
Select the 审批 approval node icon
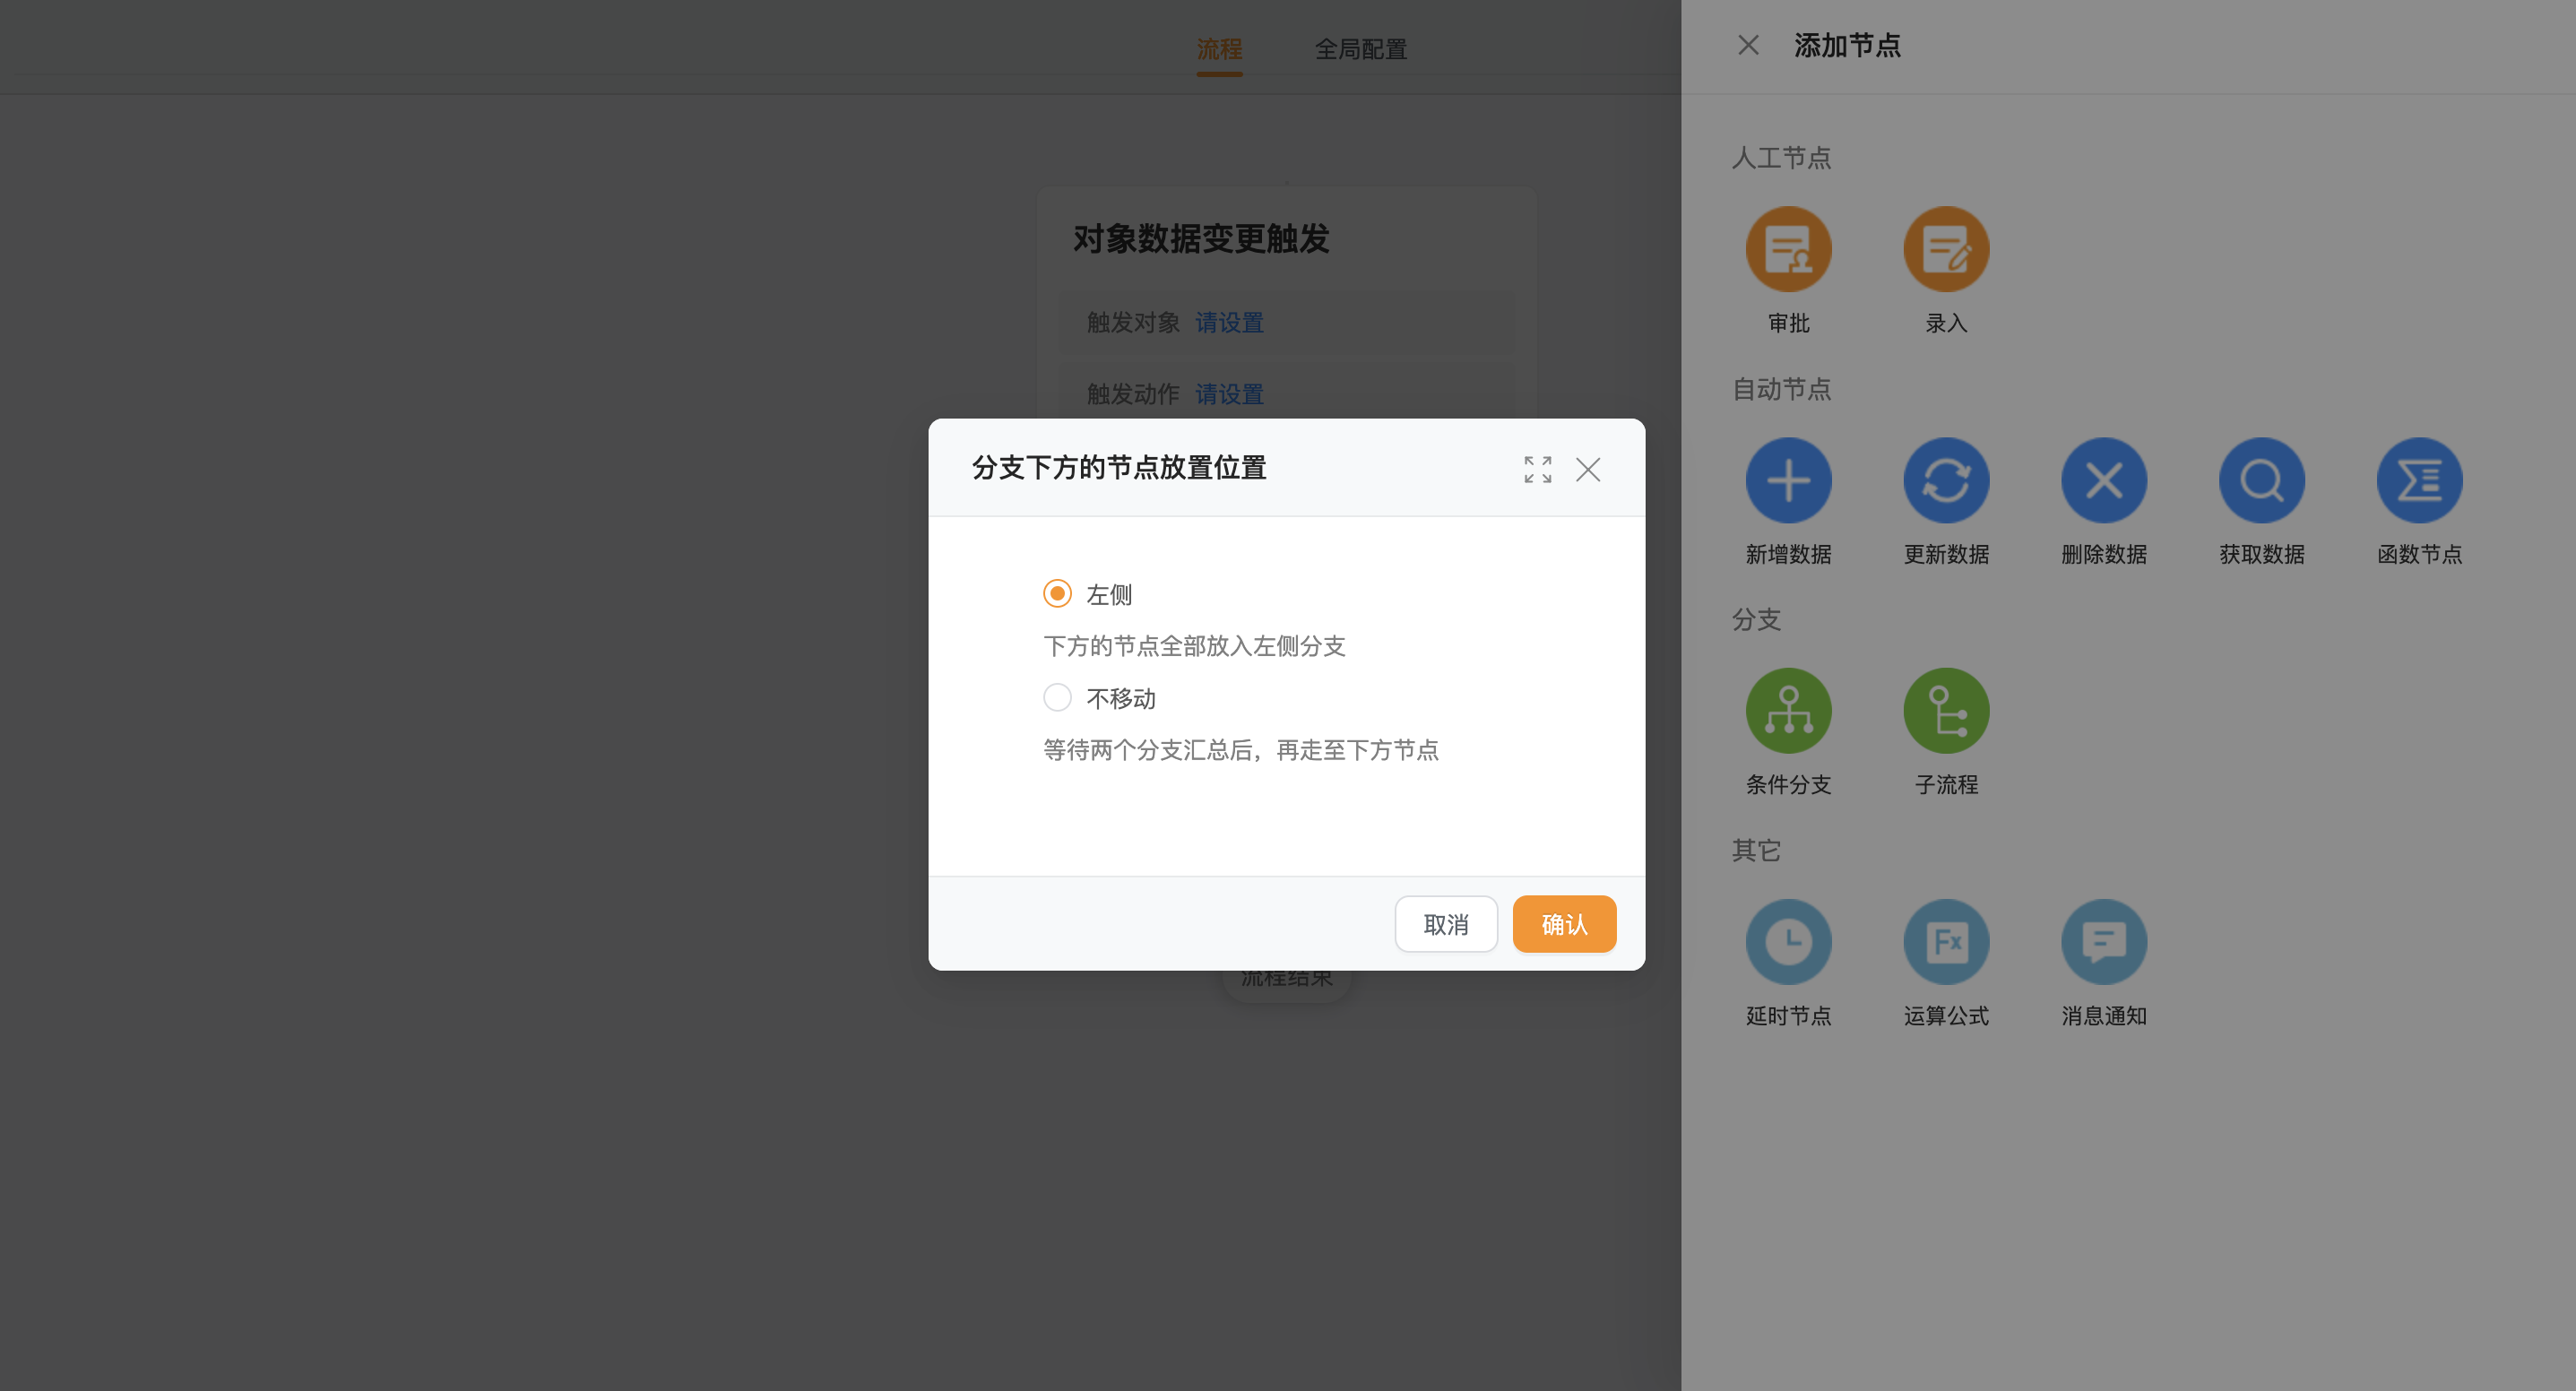click(1788, 249)
